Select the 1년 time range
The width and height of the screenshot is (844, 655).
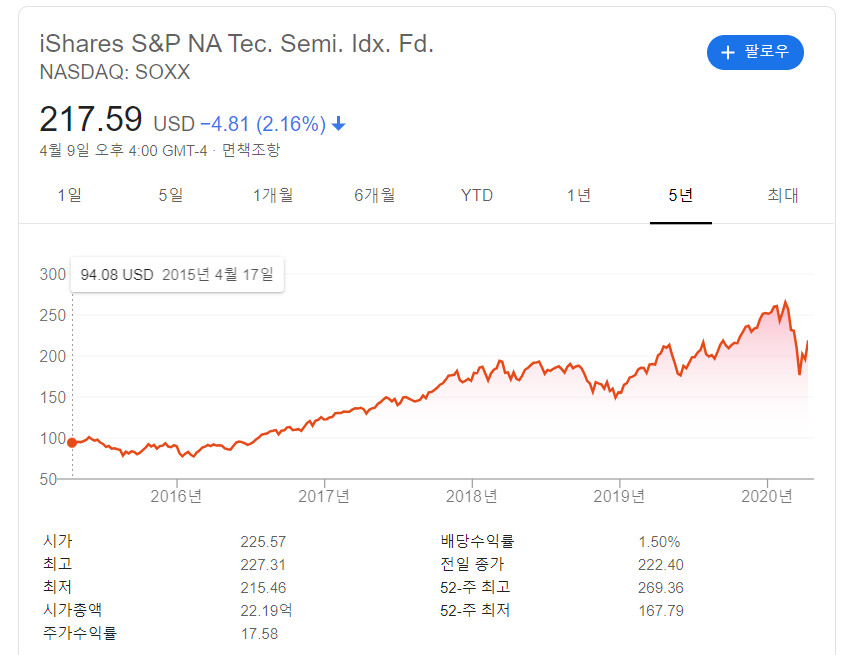(578, 195)
